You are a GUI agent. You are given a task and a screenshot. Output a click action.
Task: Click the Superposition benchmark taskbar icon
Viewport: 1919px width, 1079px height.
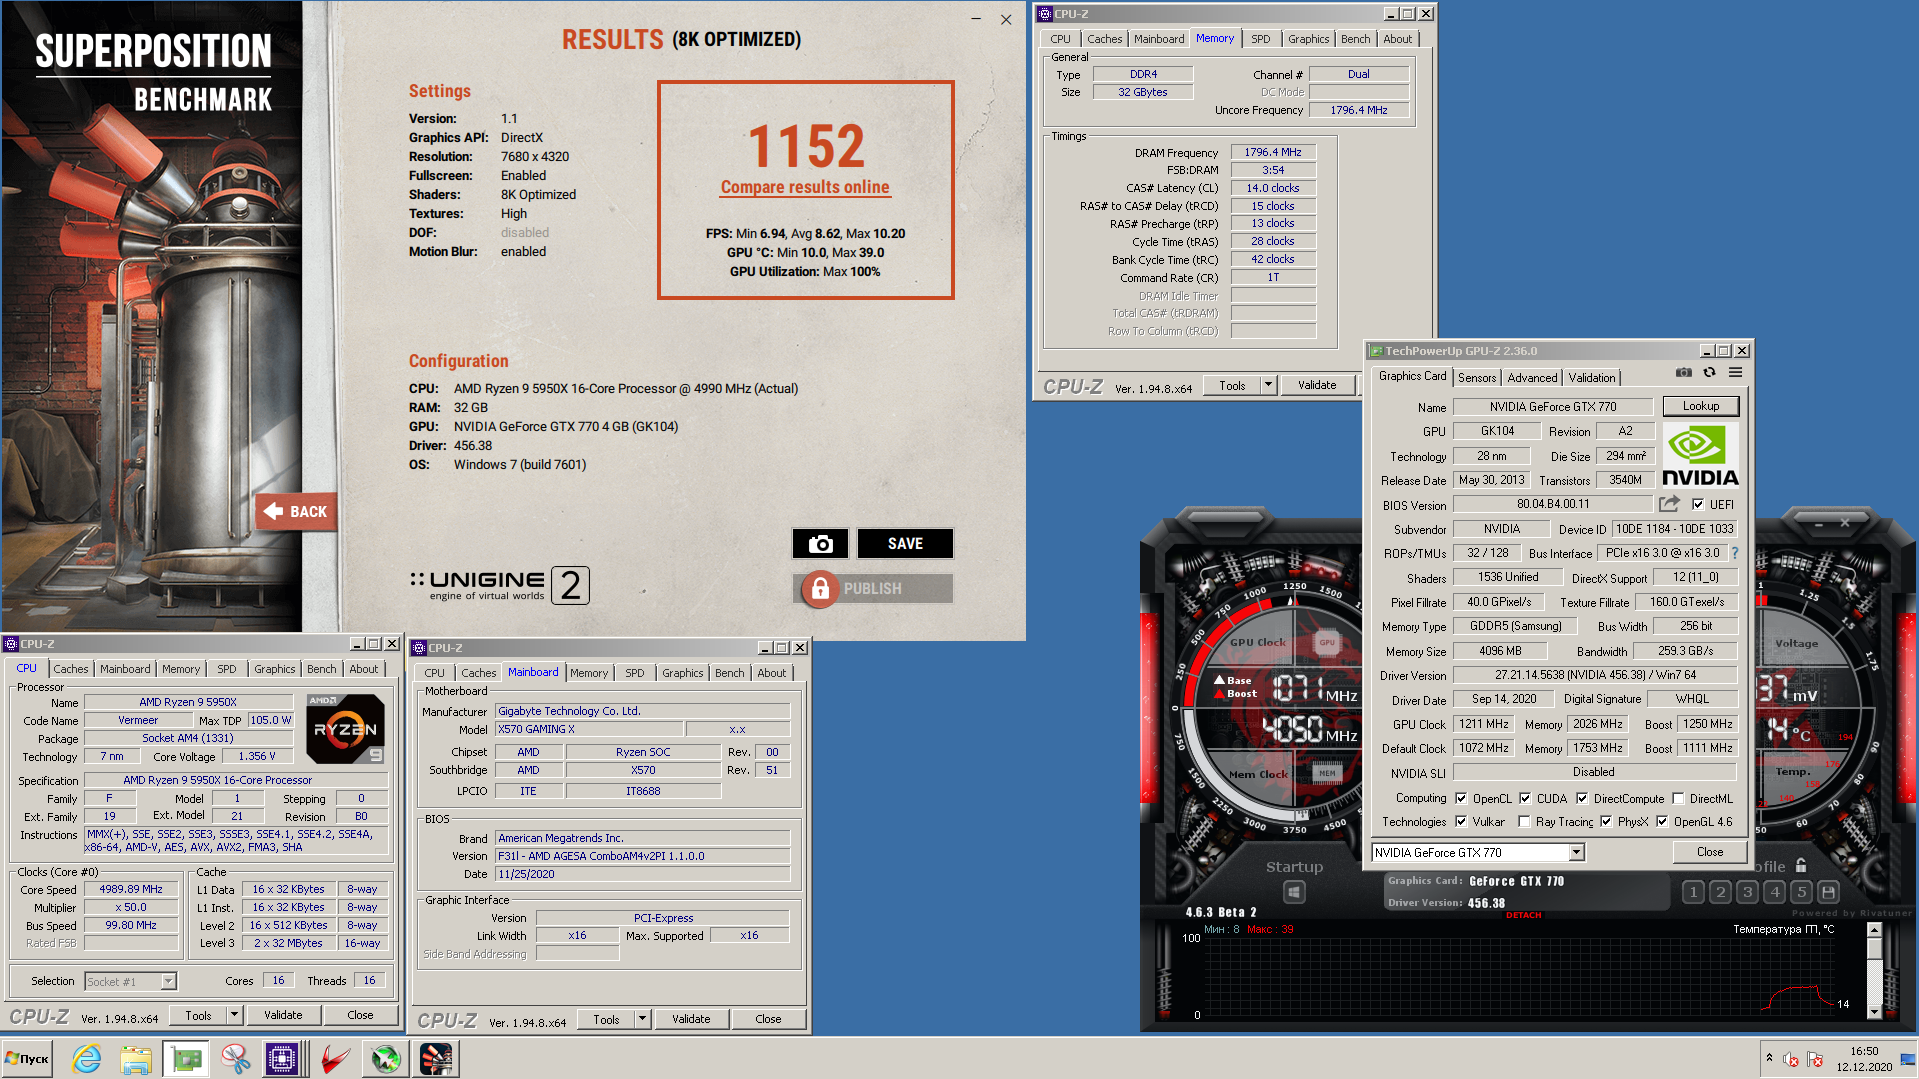[436, 1059]
